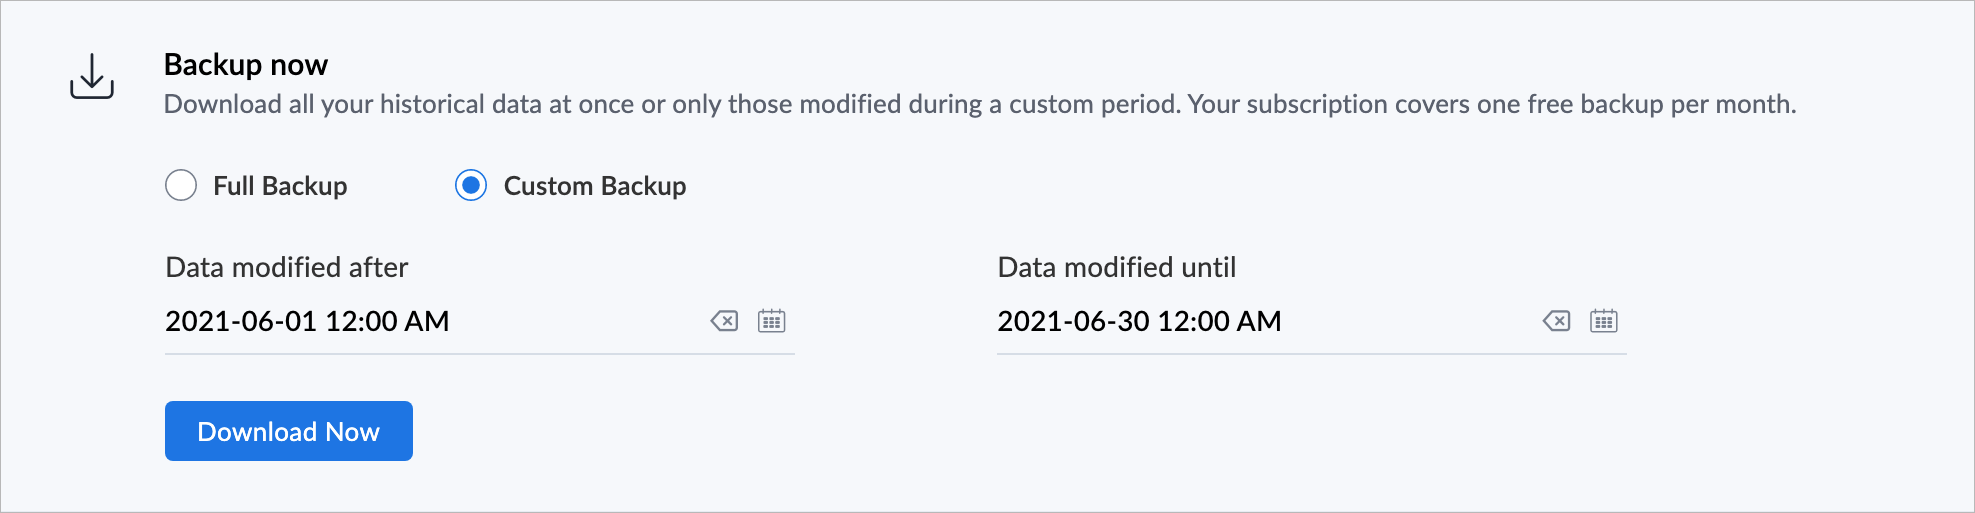
Task: Click the 12:00 AM time after 2021-06-30
Action: tap(1219, 321)
